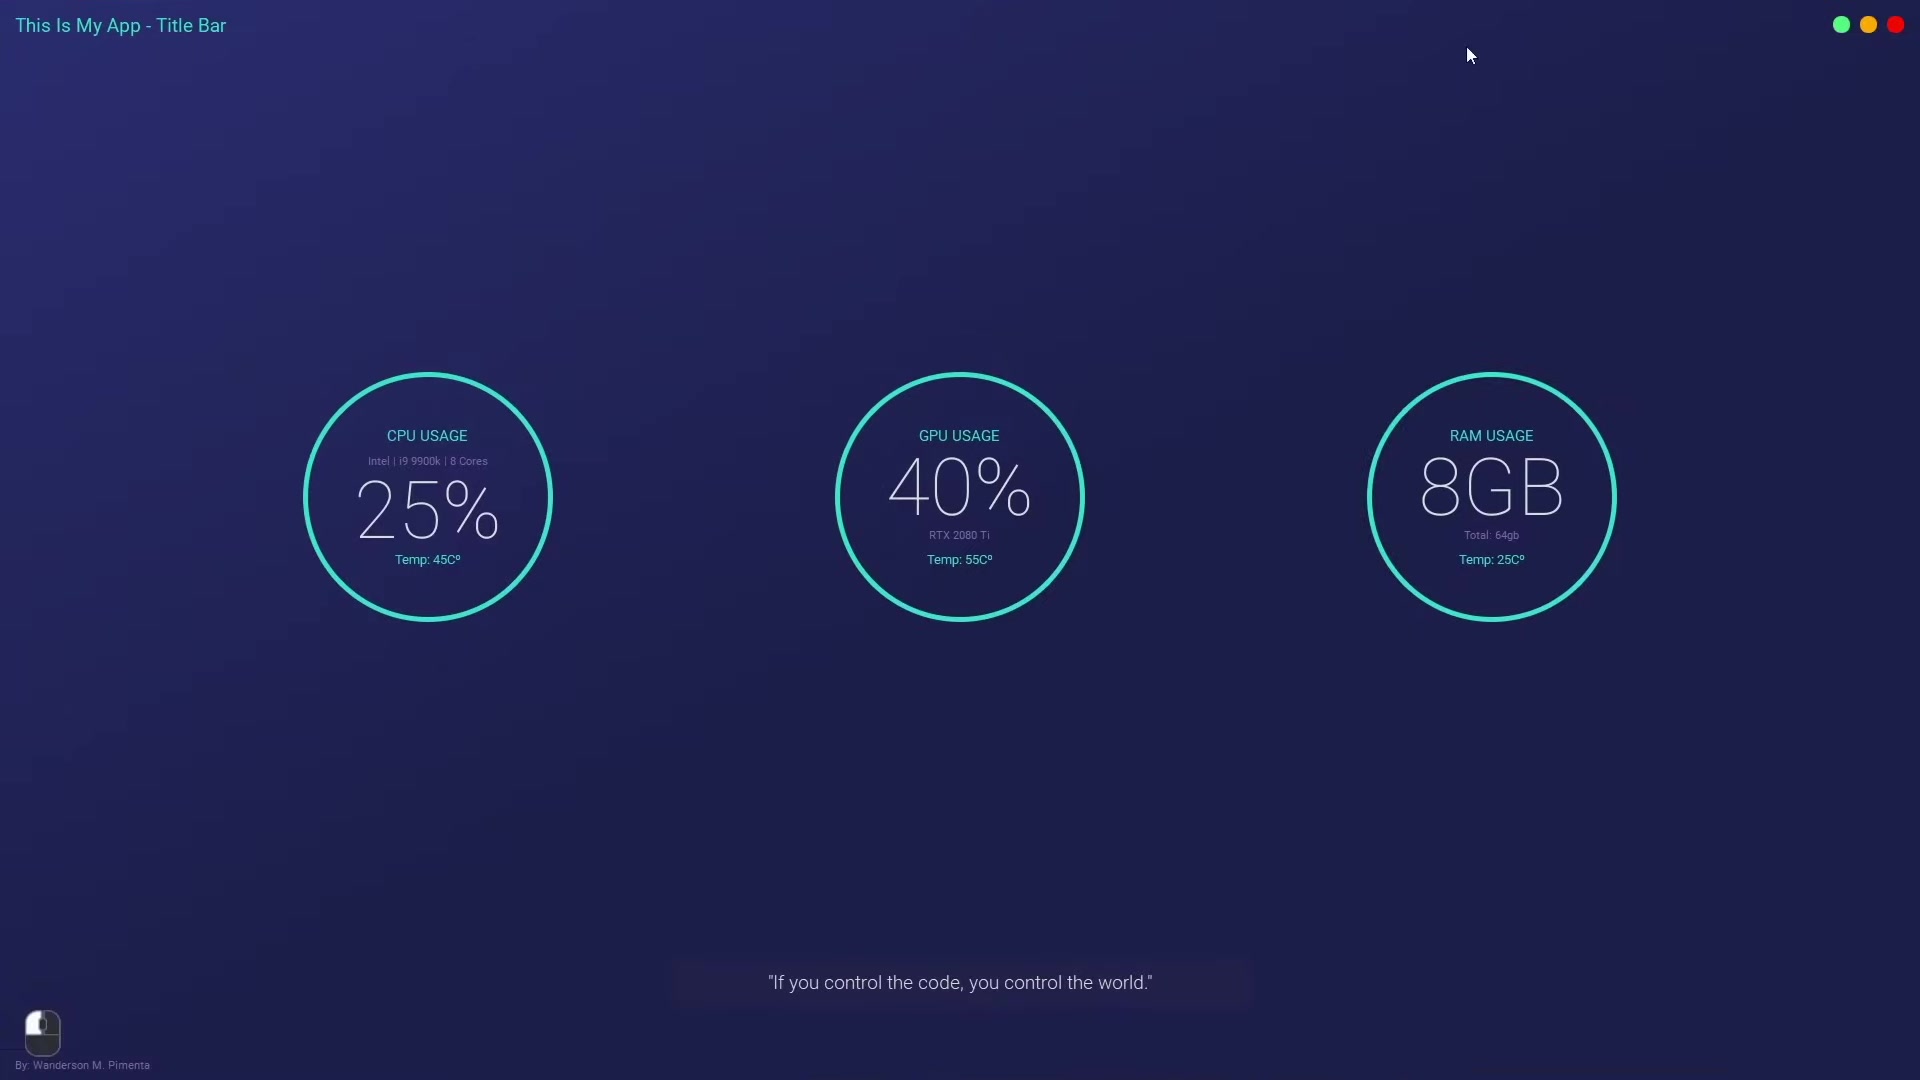Click the GPU USAGE circular gauge

tap(959, 496)
